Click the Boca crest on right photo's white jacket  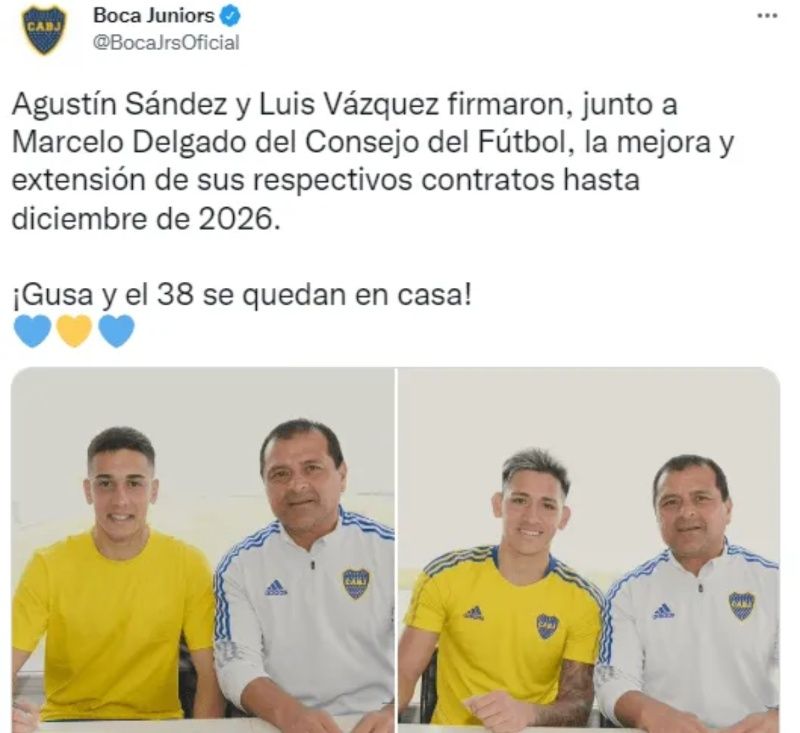741,605
